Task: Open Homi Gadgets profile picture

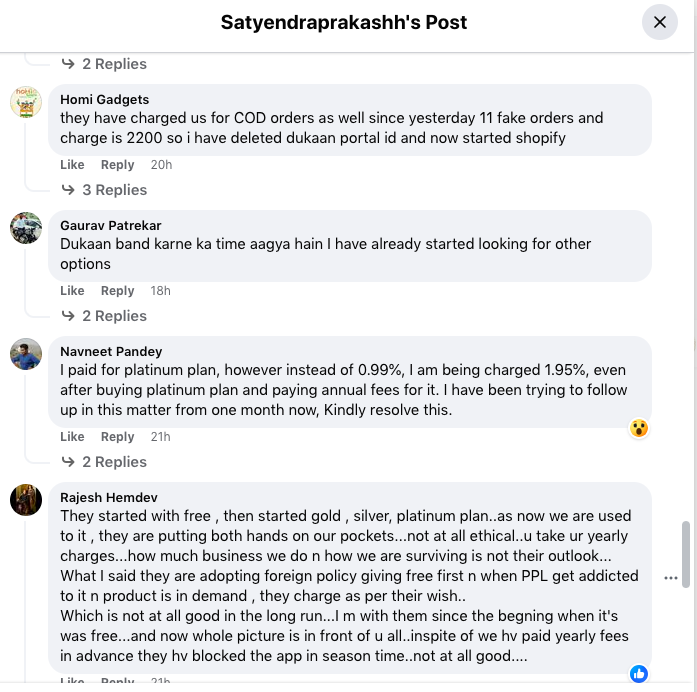Action: coord(26,102)
